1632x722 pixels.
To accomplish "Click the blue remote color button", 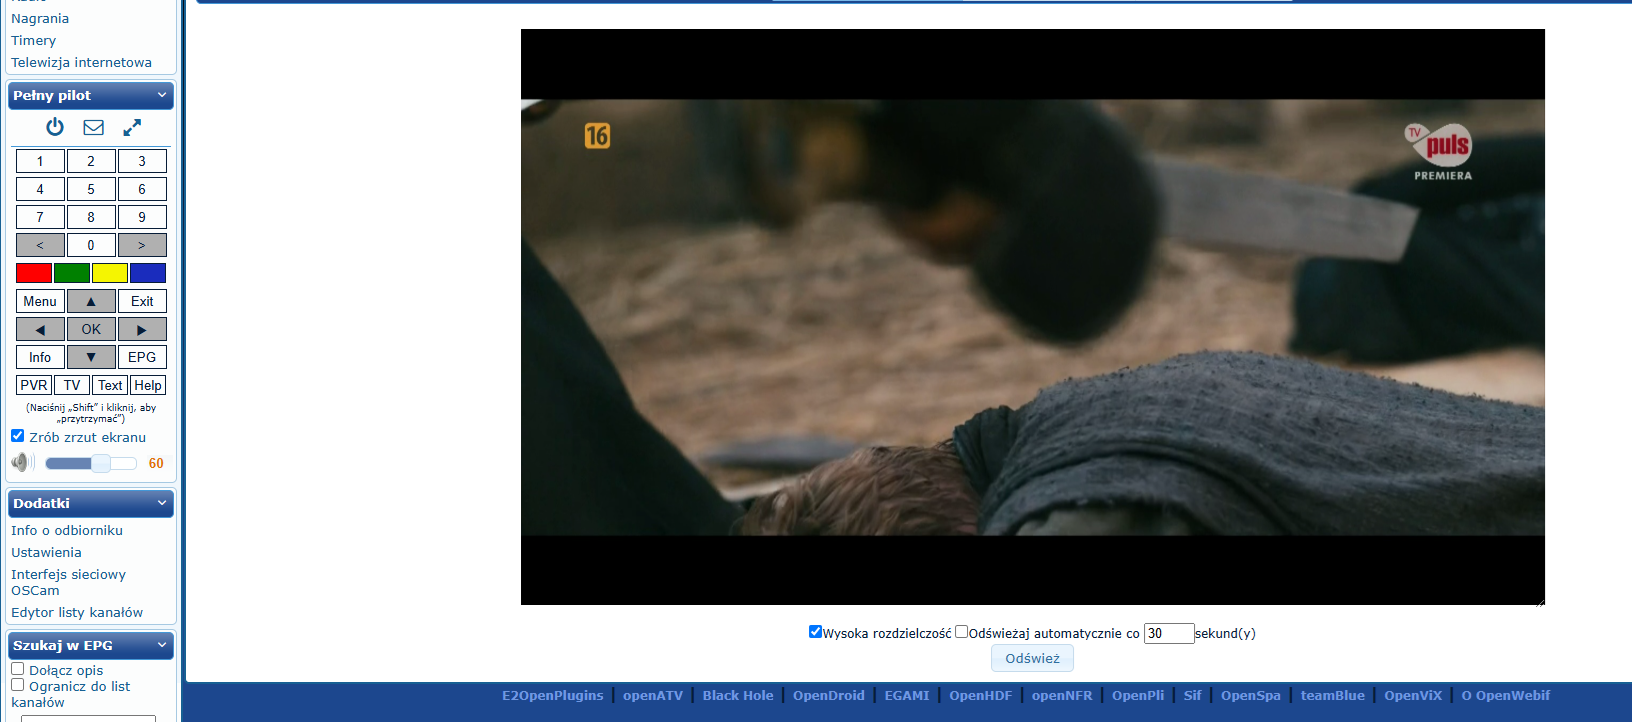I will [x=148, y=273].
